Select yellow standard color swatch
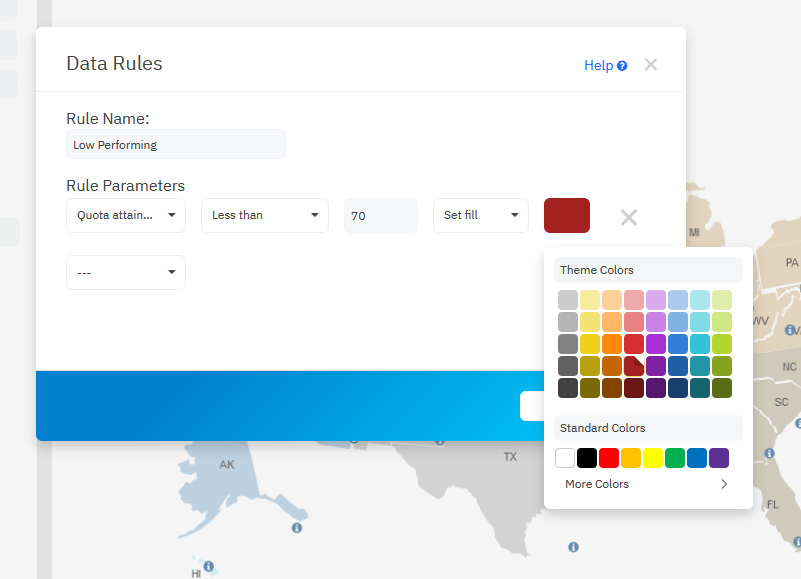The height and width of the screenshot is (579, 801). coord(653,458)
